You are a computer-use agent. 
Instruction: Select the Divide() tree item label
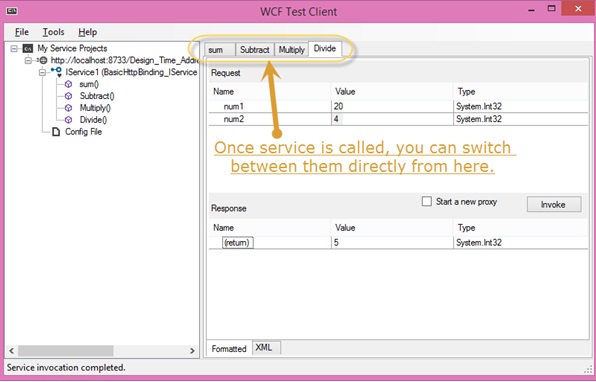pyautogui.click(x=93, y=120)
